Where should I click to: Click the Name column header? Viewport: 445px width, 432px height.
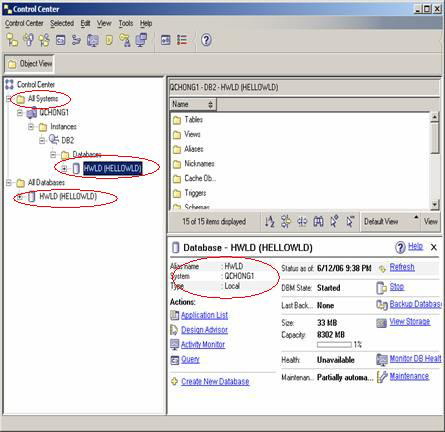pyautogui.click(x=193, y=104)
